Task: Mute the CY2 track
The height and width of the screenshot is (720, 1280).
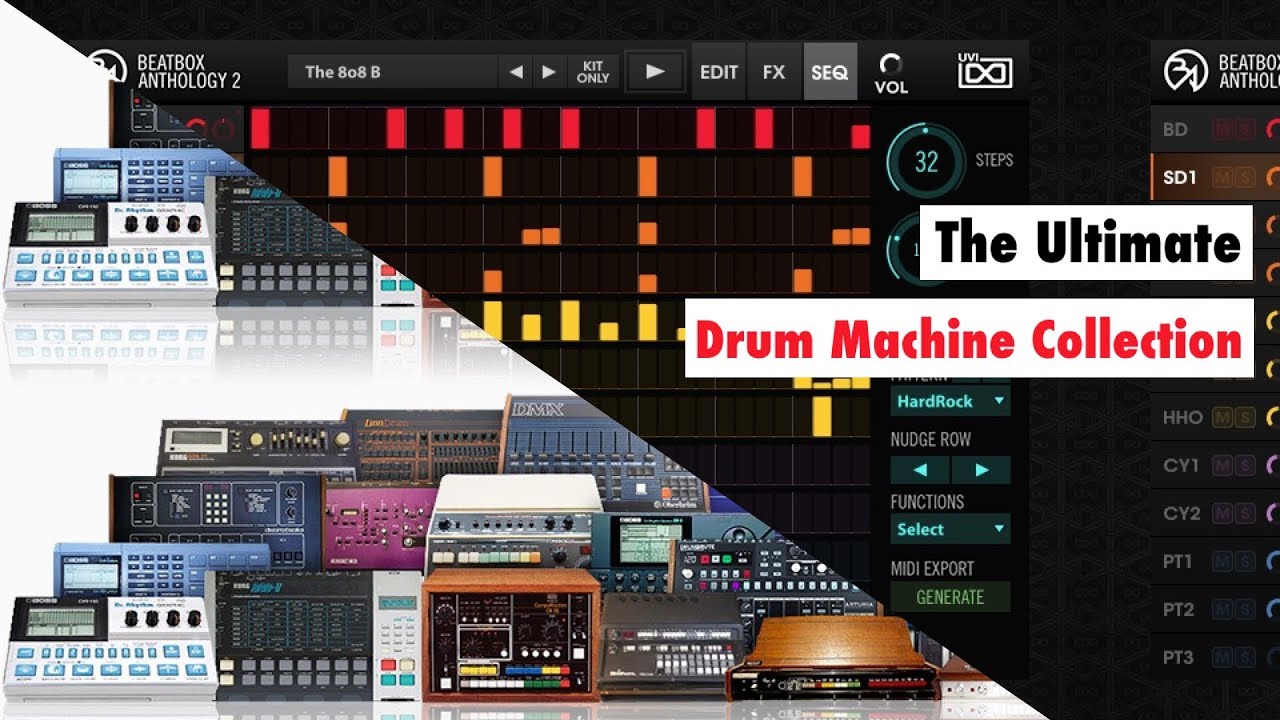Action: click(x=1222, y=513)
